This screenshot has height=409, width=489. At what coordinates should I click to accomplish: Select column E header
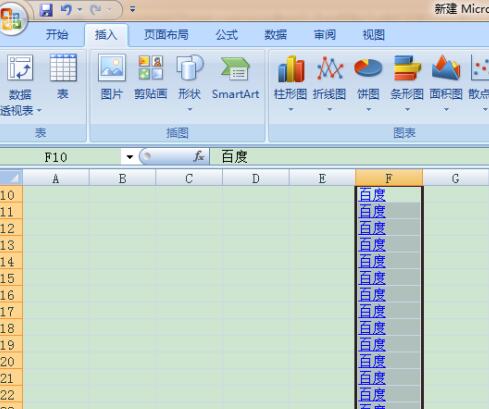322,179
